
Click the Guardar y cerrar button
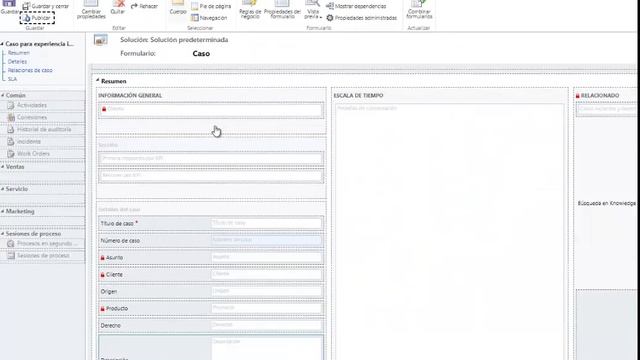[45, 6]
